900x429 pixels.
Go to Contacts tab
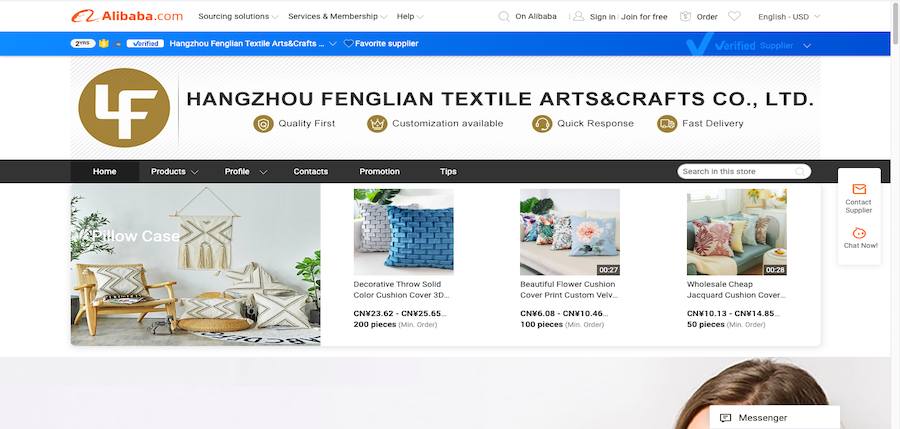[311, 172]
